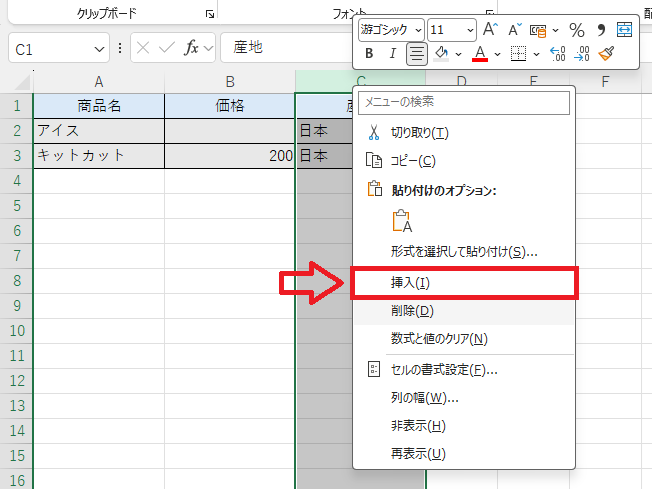Screen dimensions: 652x489
Task: Open 游ゴシック font name dropdown
Action: 418,30
